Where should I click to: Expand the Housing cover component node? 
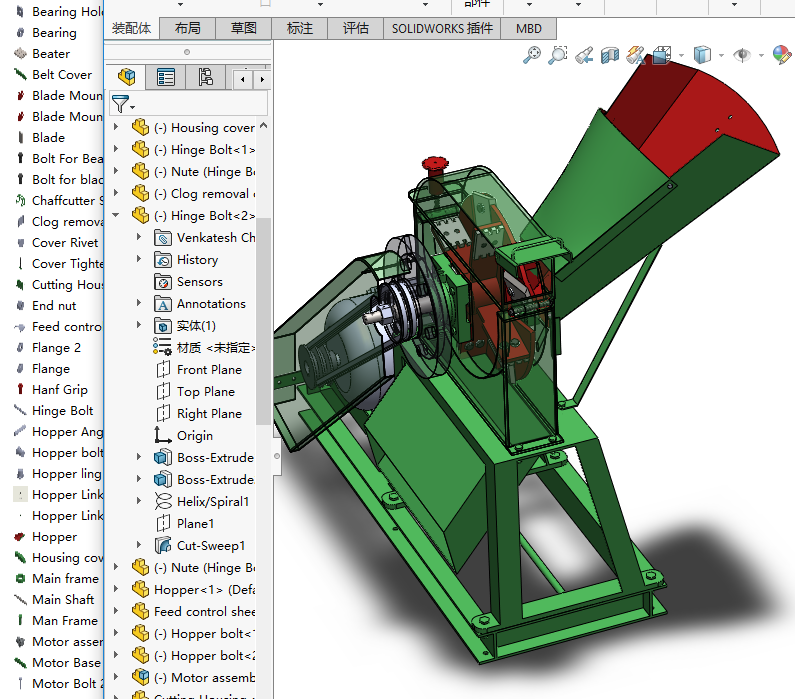coord(117,128)
